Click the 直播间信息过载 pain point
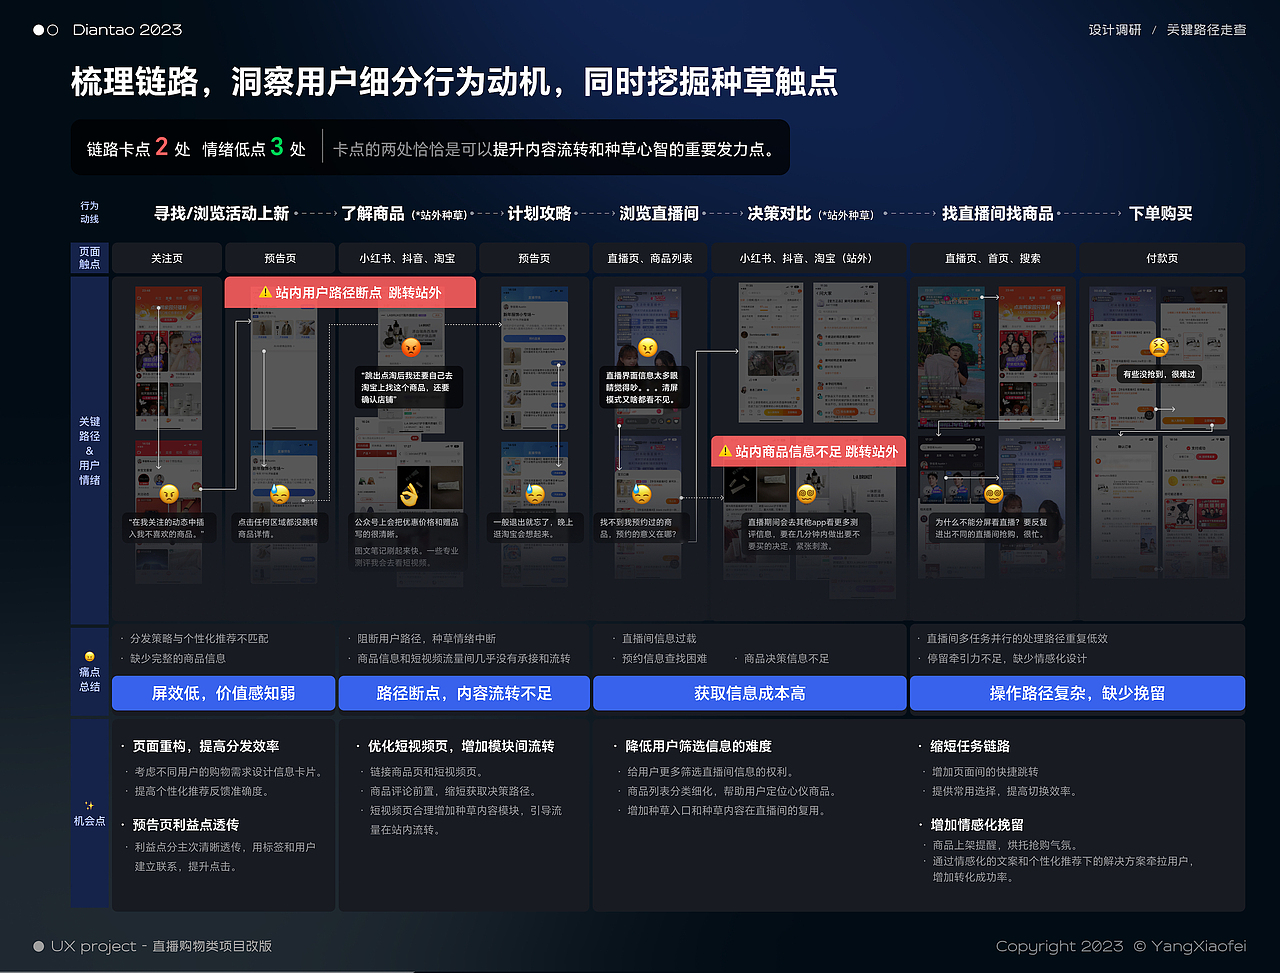1280x973 pixels. click(x=659, y=638)
